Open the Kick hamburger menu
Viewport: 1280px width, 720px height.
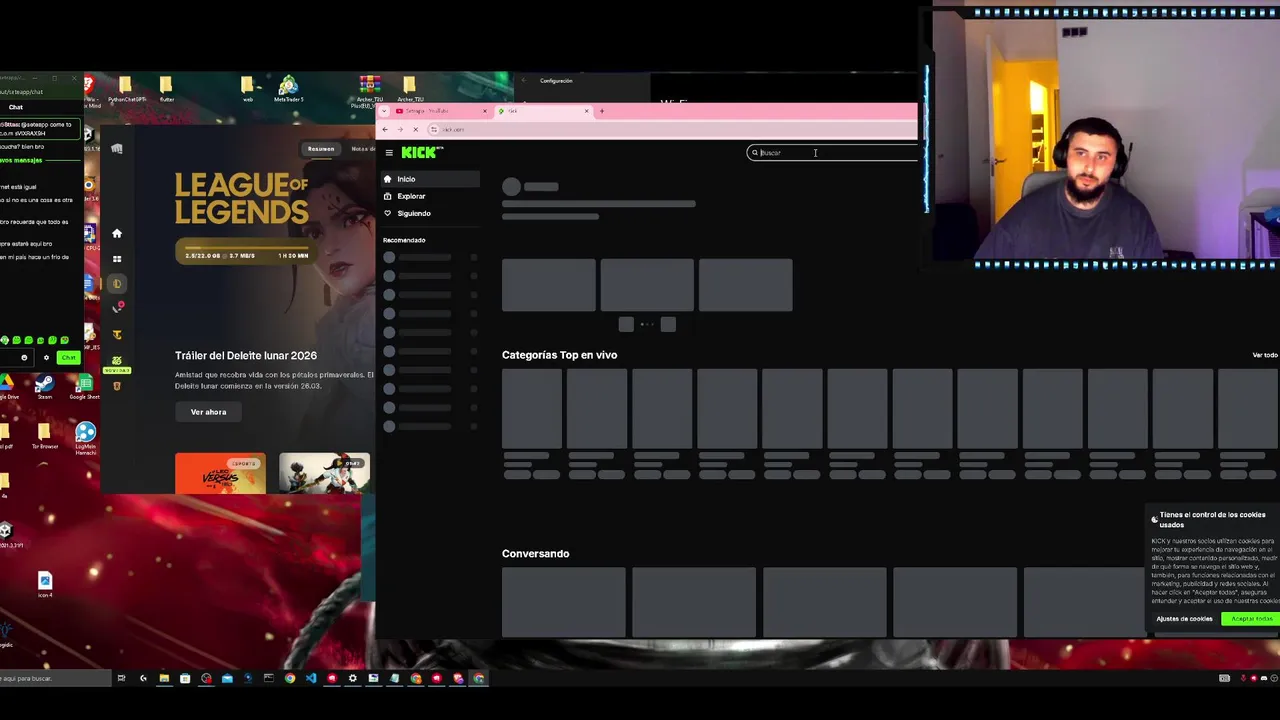[389, 153]
